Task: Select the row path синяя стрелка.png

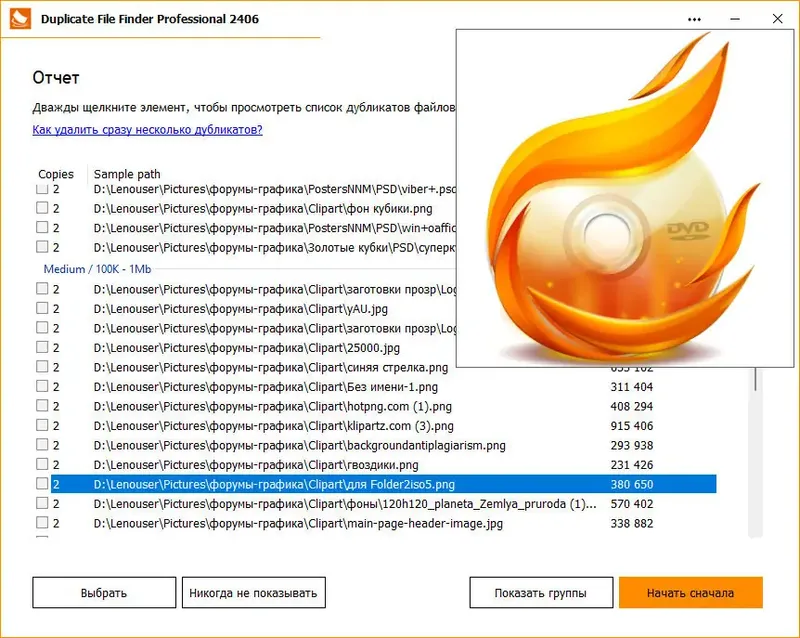Action: [270, 367]
